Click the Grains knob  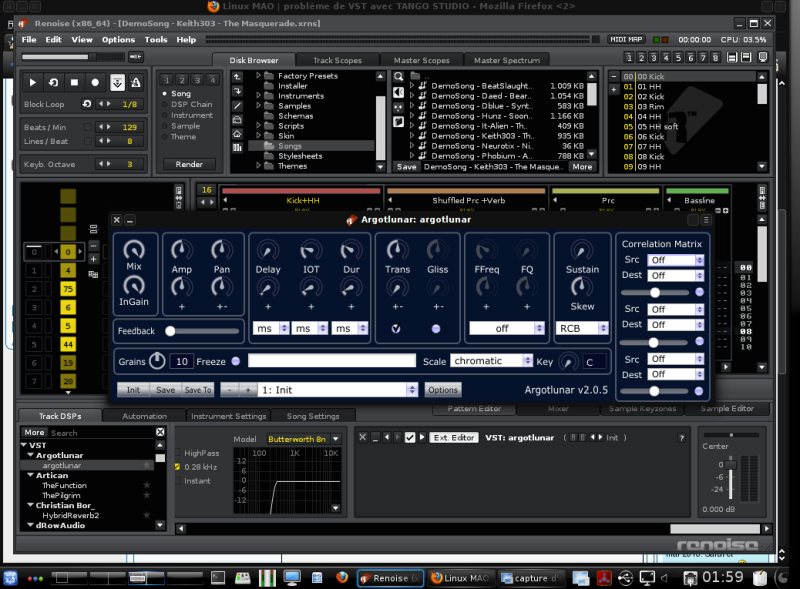click(157, 361)
